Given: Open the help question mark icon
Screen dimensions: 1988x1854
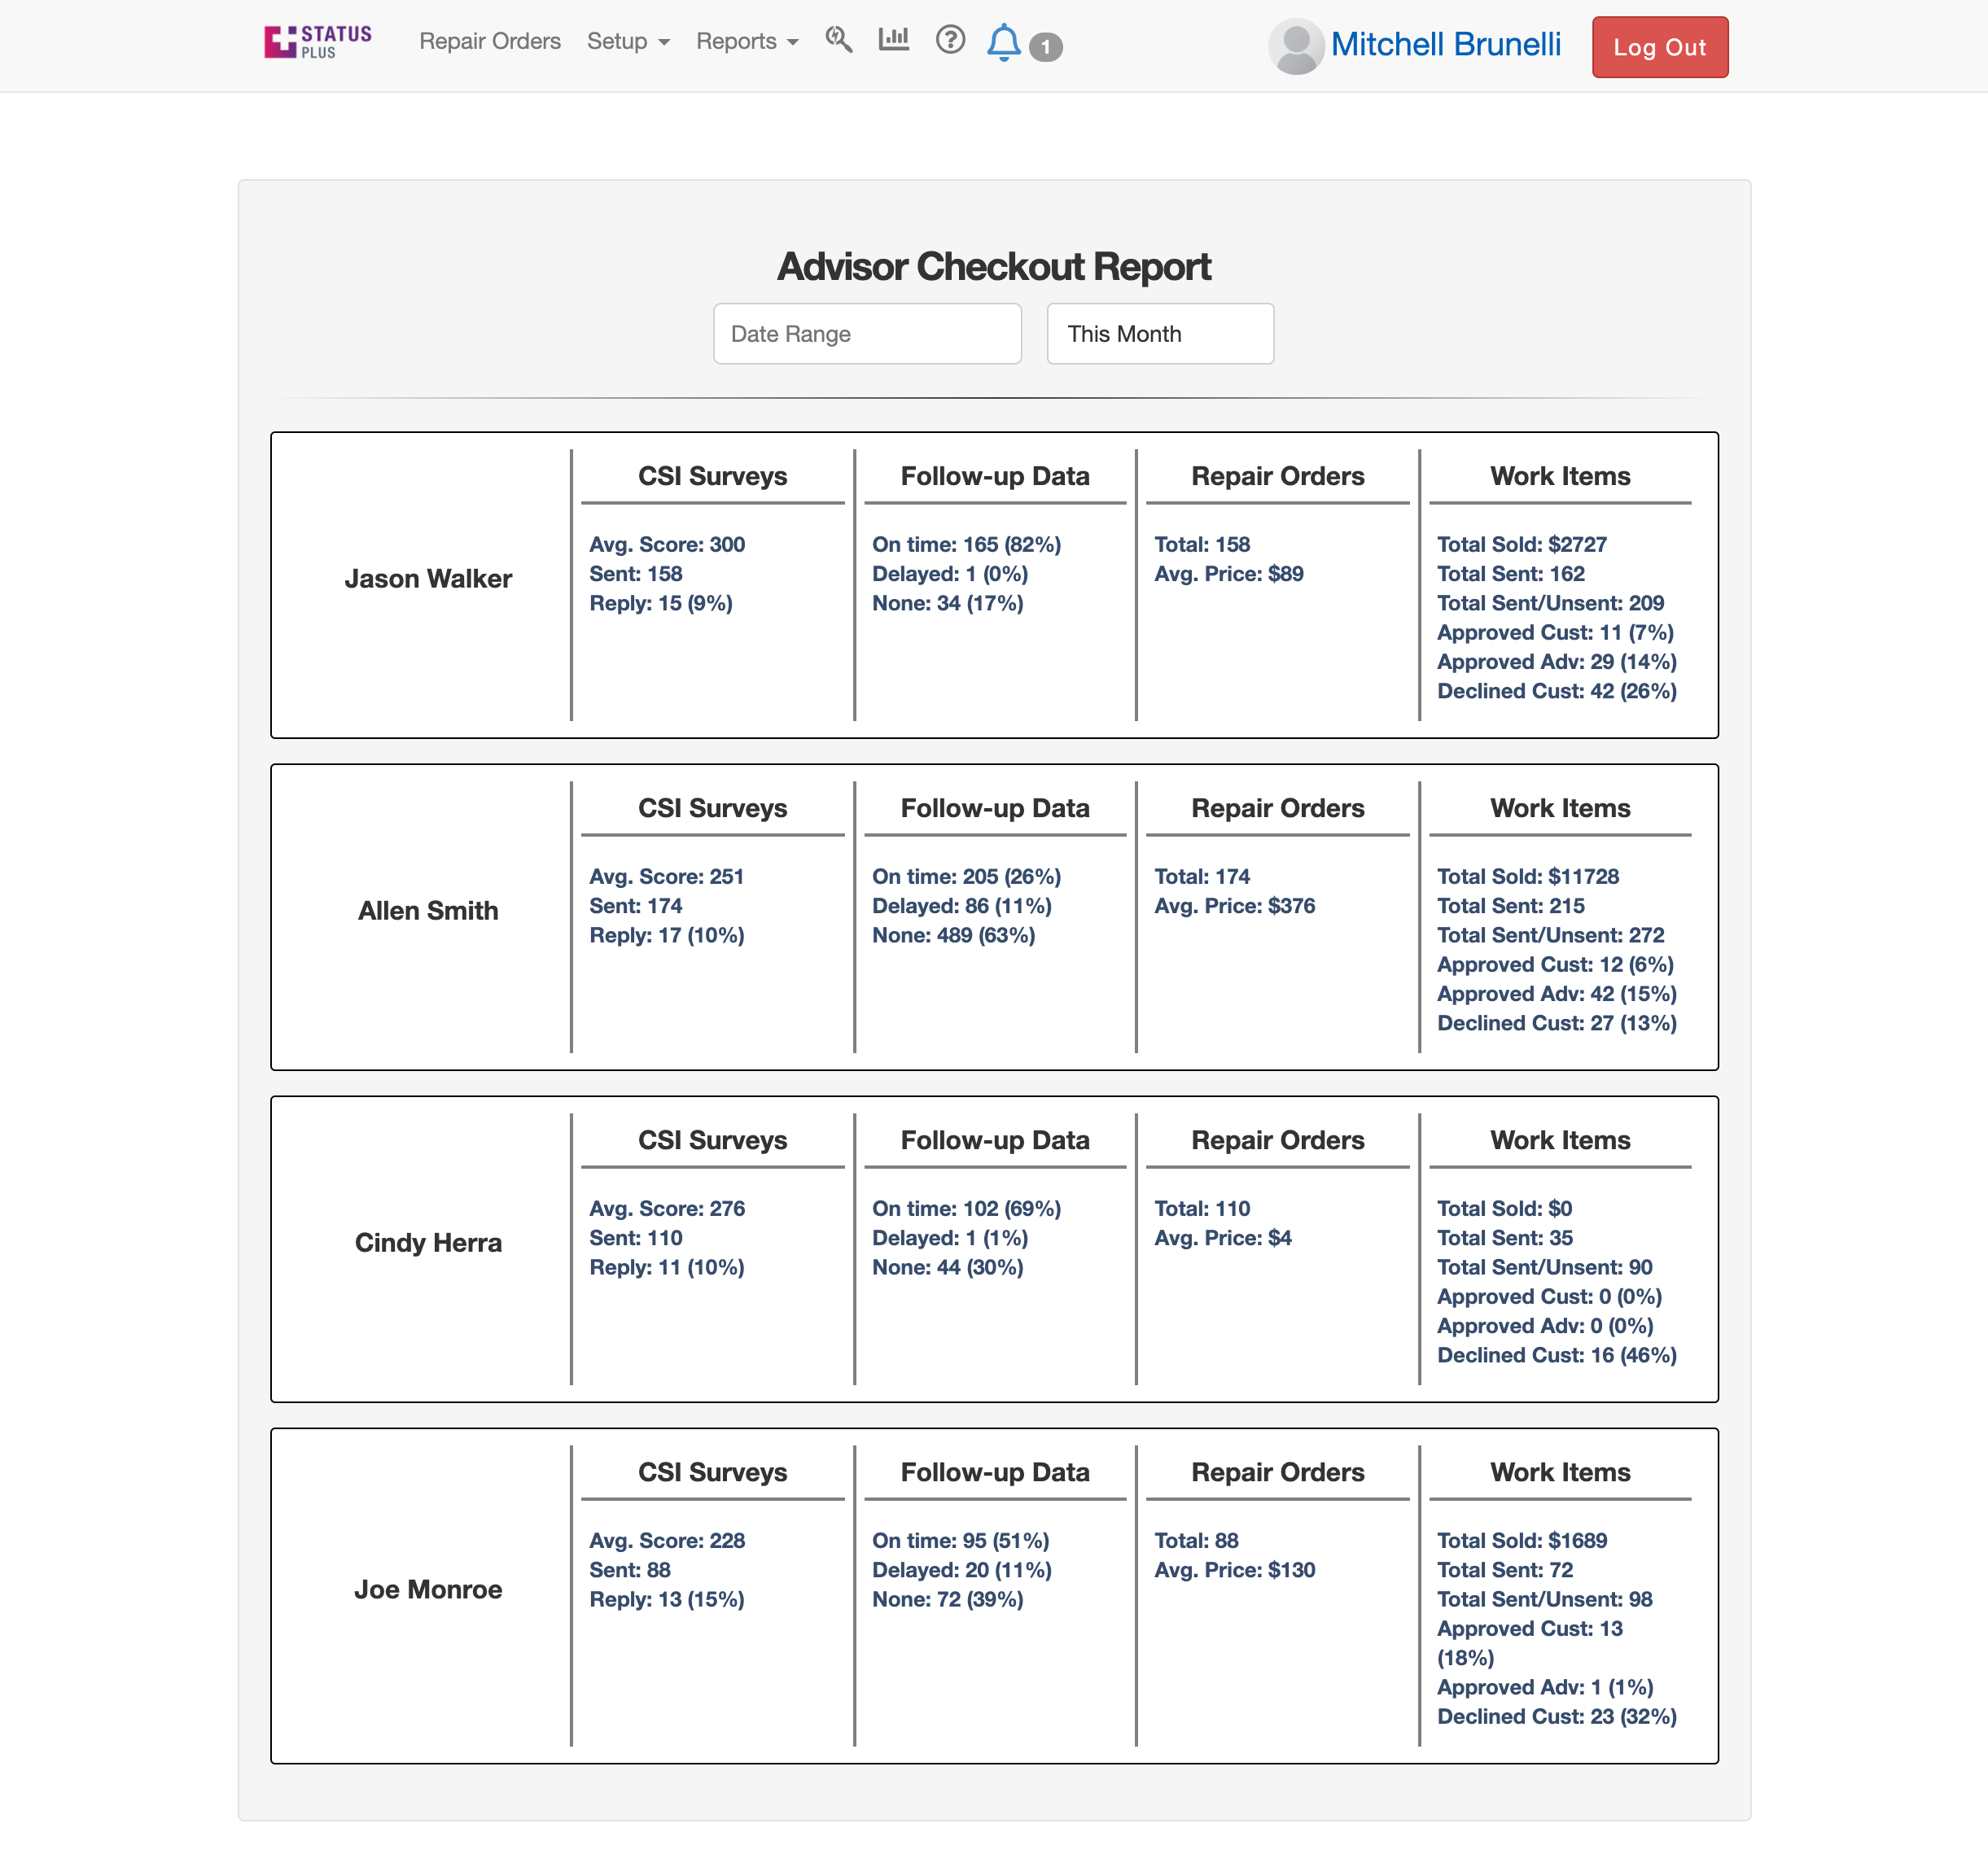Looking at the screenshot, I should pyautogui.click(x=949, y=40).
